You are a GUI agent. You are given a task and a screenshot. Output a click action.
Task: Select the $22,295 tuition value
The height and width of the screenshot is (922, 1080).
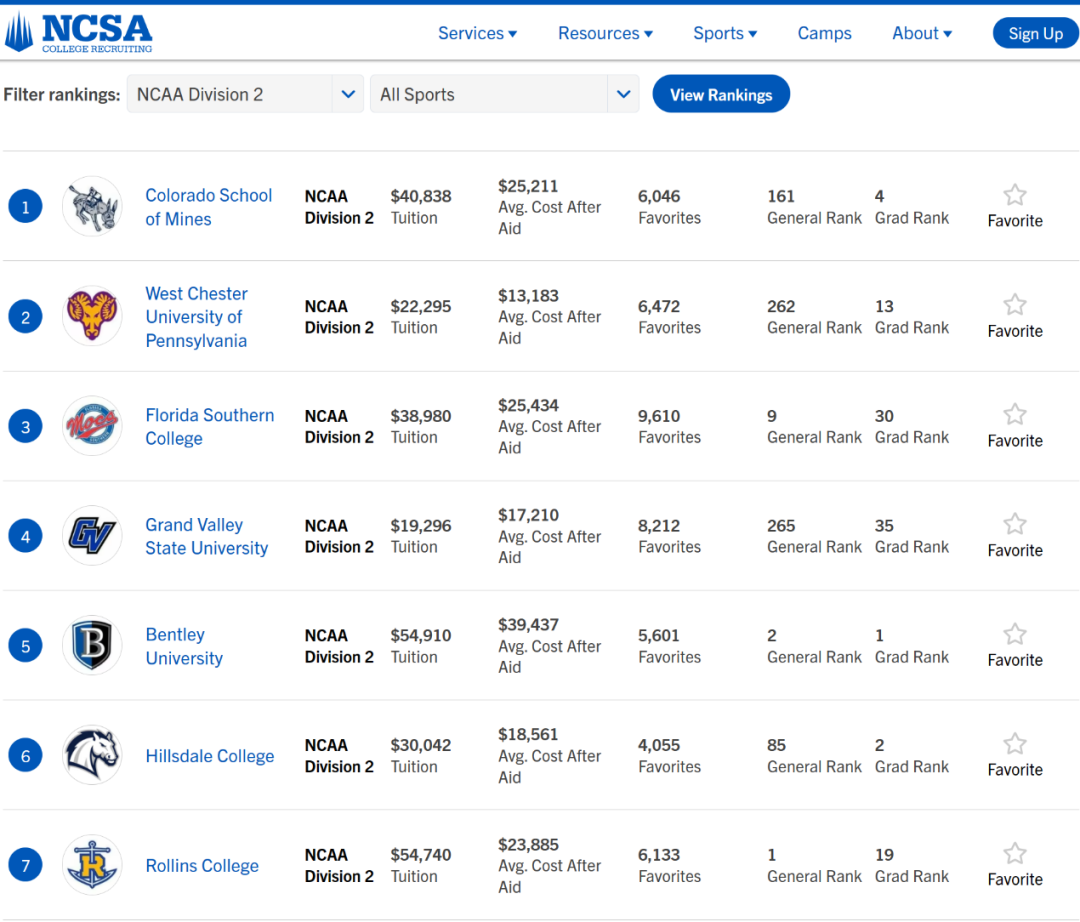point(421,306)
